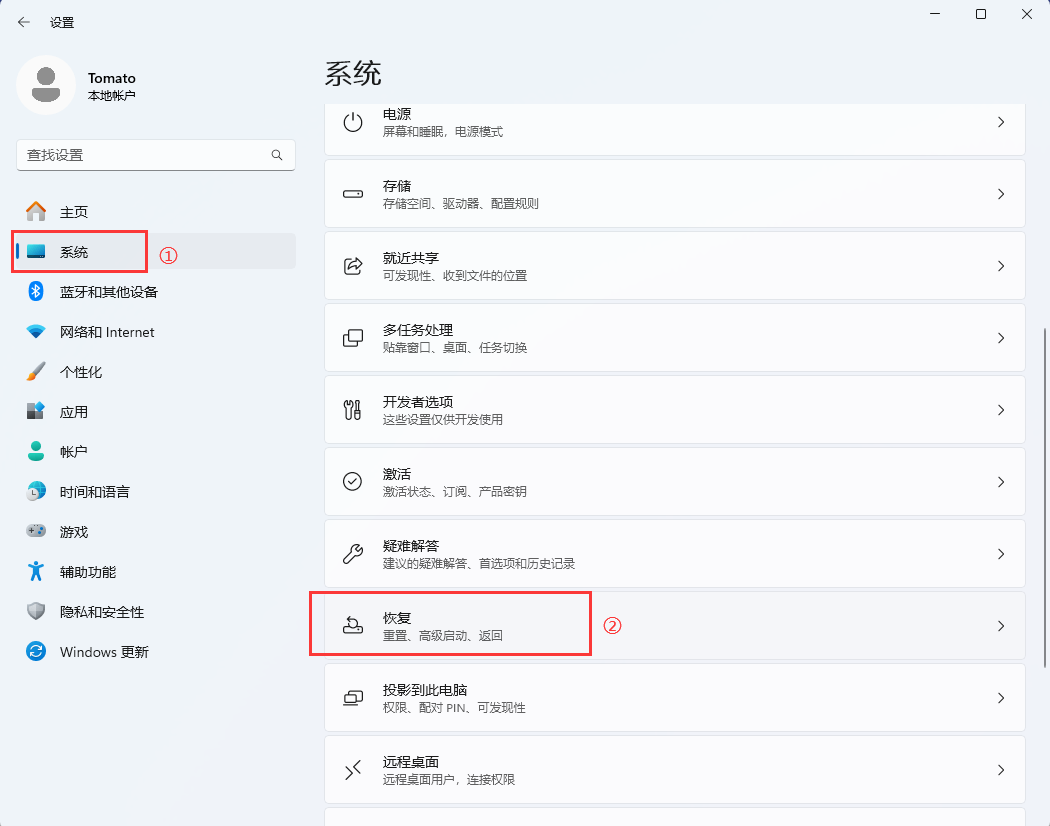Expand the 电源 row chevron

coord(1000,122)
